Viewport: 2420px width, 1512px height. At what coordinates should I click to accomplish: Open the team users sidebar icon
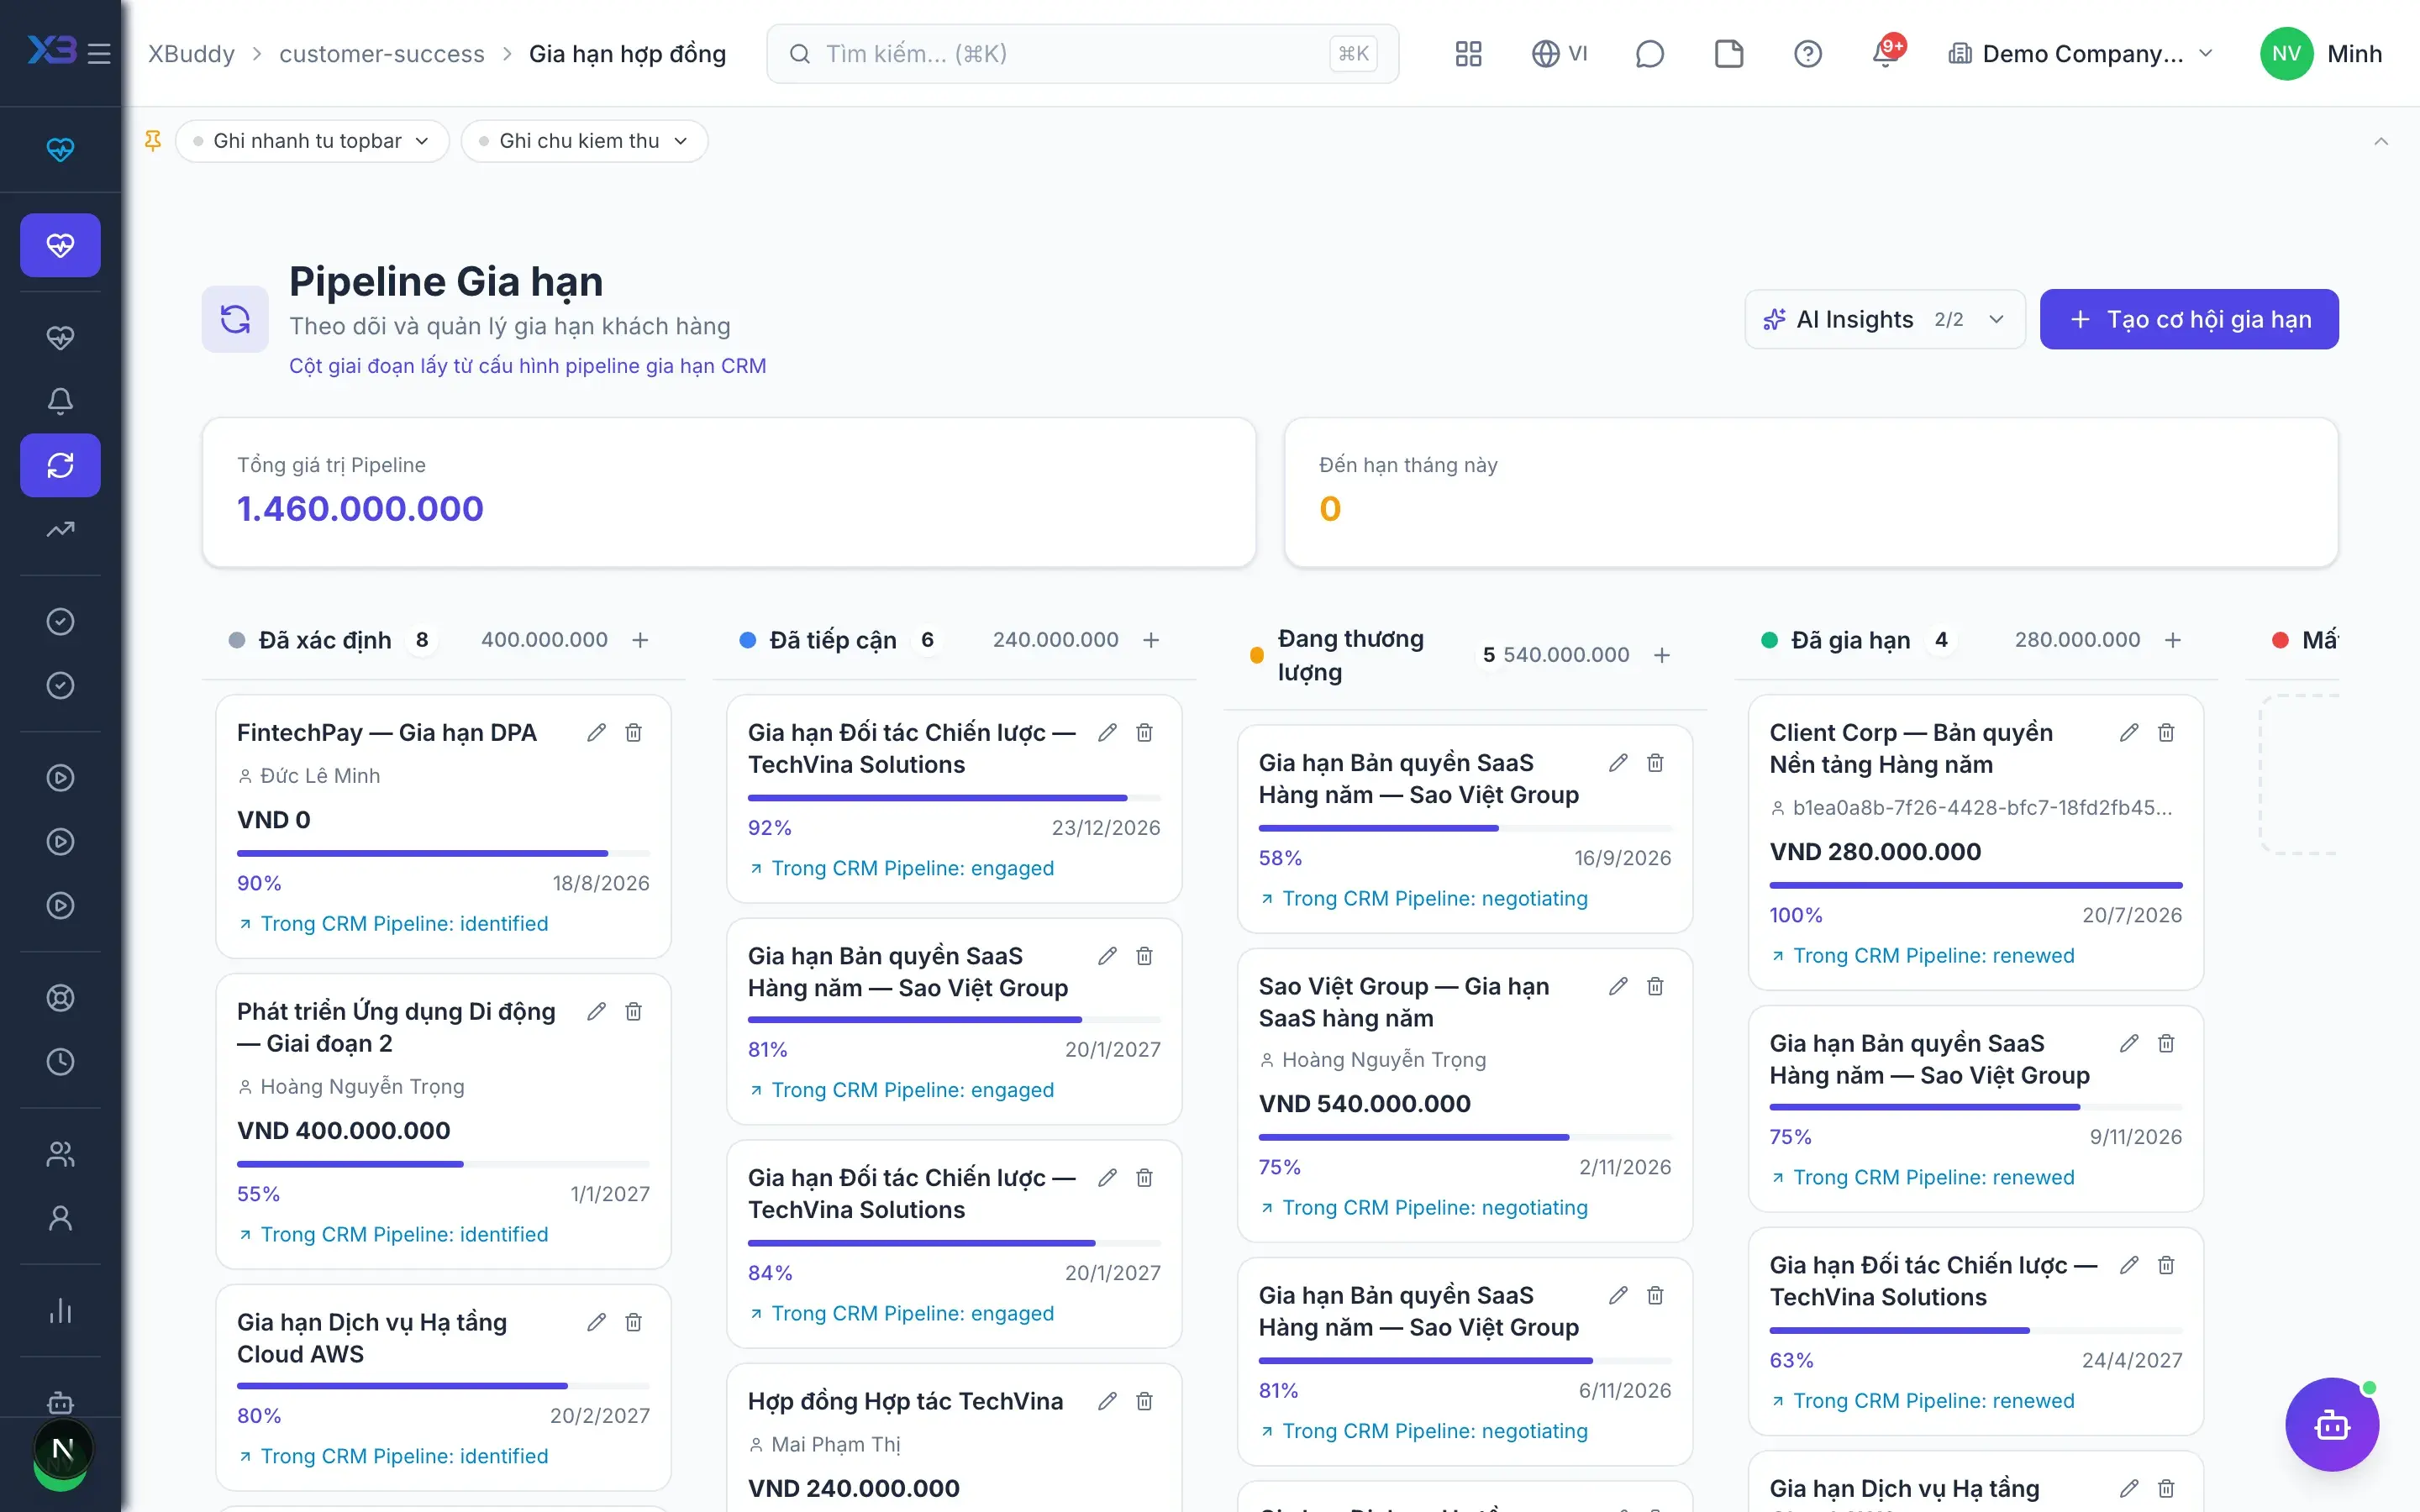click(x=60, y=1154)
